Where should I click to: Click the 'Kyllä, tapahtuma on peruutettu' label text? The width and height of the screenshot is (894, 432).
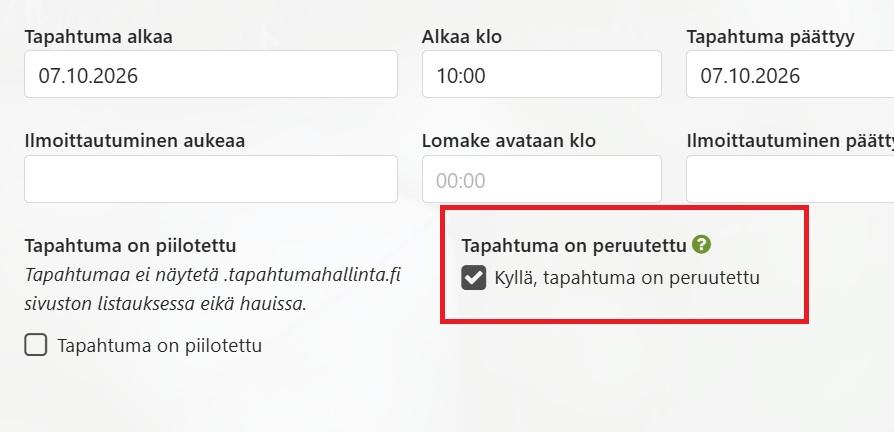click(x=627, y=278)
